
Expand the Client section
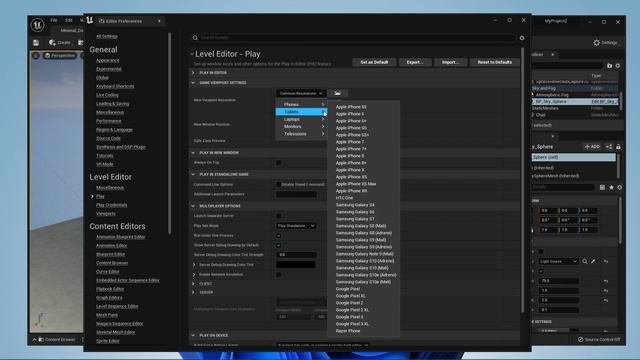(193, 284)
